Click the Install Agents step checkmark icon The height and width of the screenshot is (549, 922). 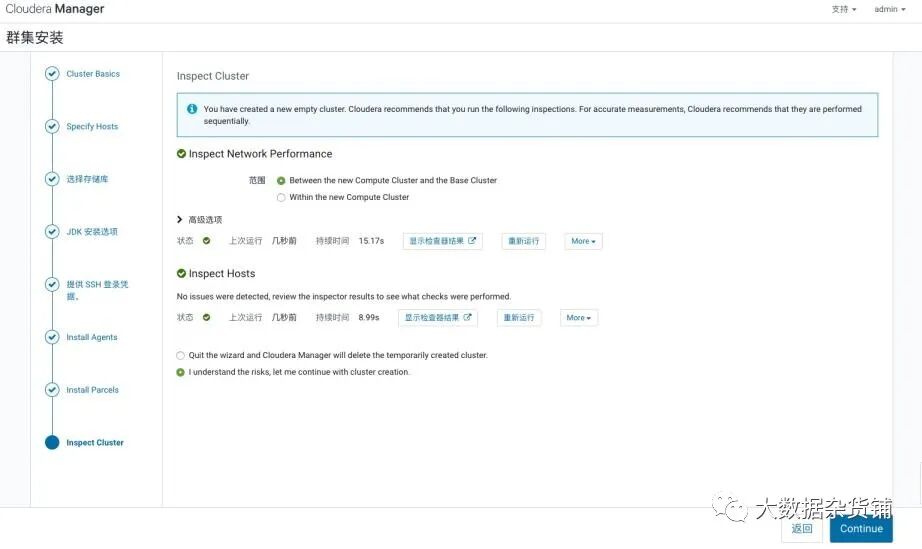[x=52, y=337]
